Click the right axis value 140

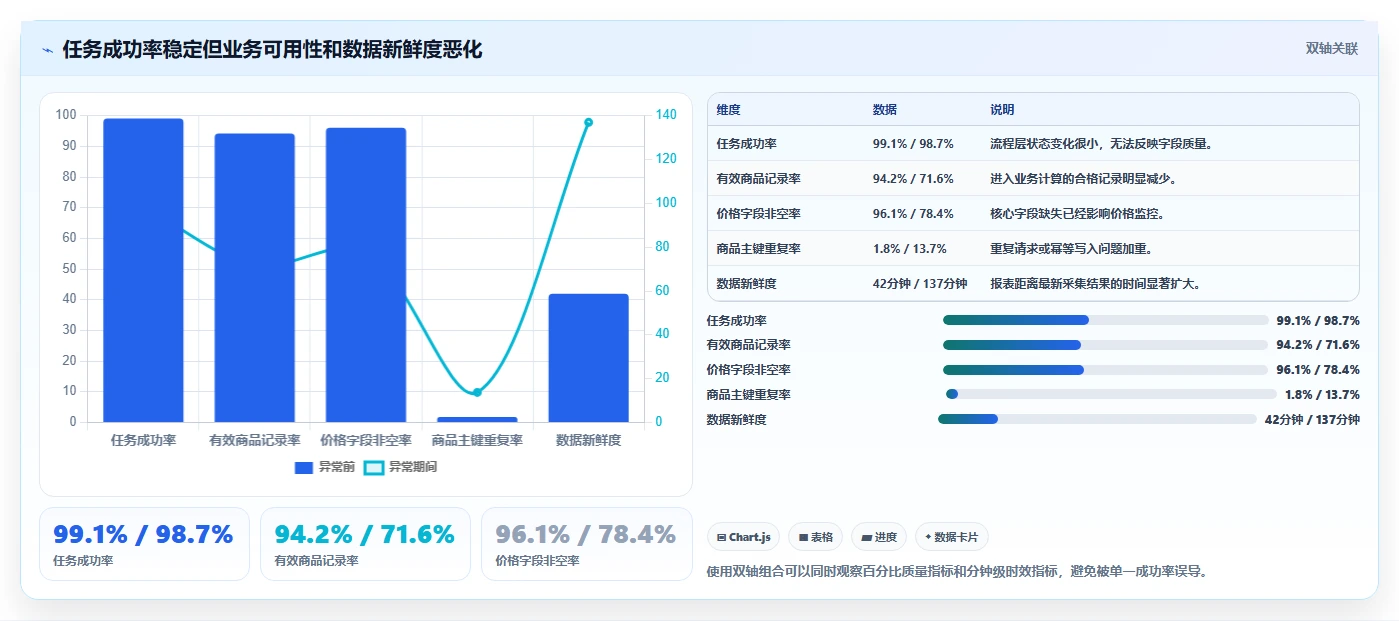click(x=665, y=115)
